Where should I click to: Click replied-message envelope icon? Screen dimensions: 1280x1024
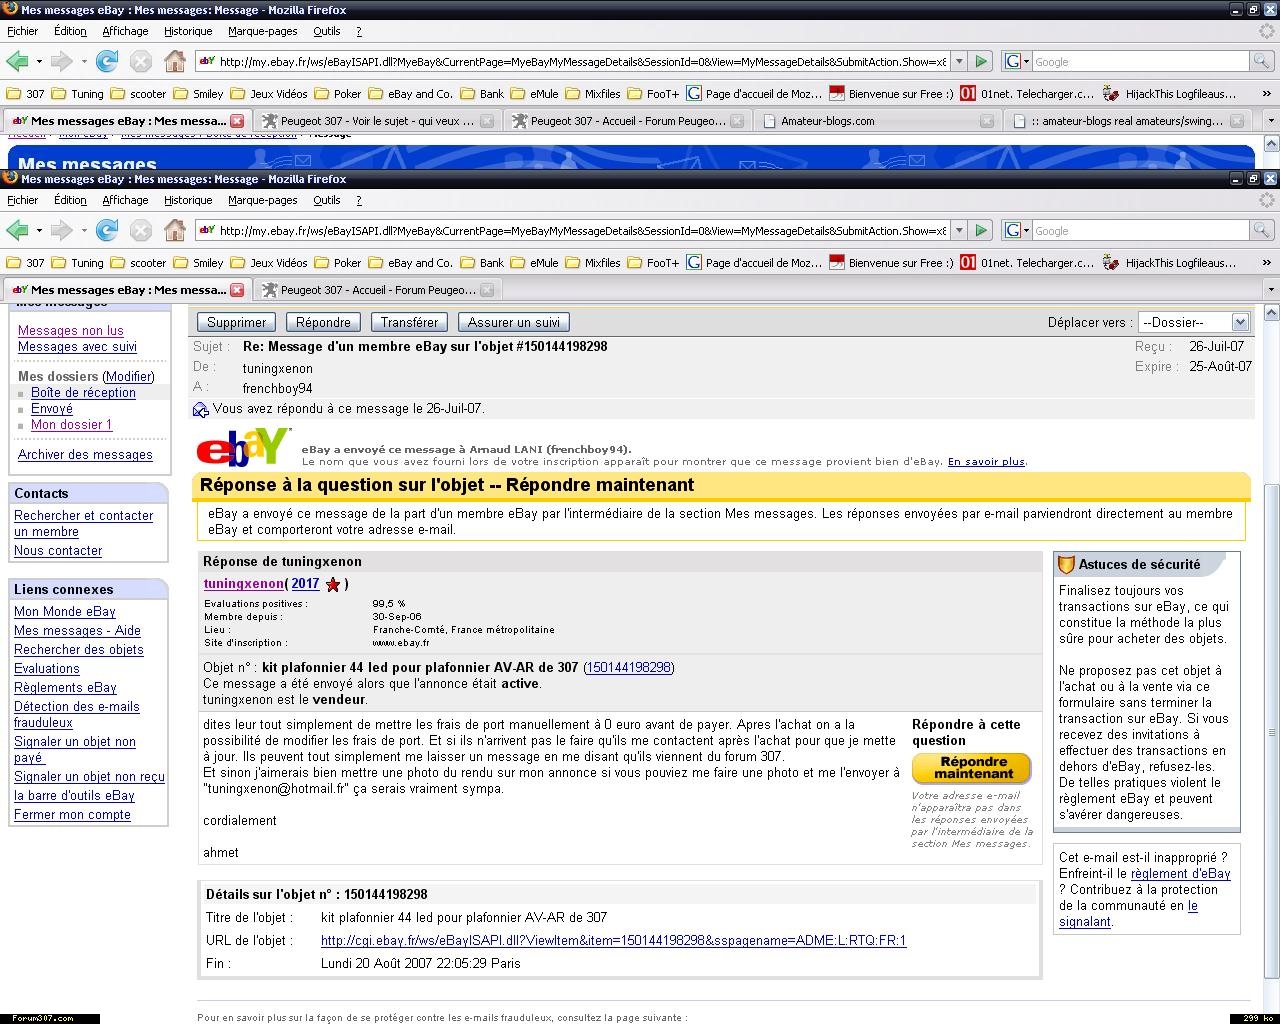pyautogui.click(x=200, y=409)
